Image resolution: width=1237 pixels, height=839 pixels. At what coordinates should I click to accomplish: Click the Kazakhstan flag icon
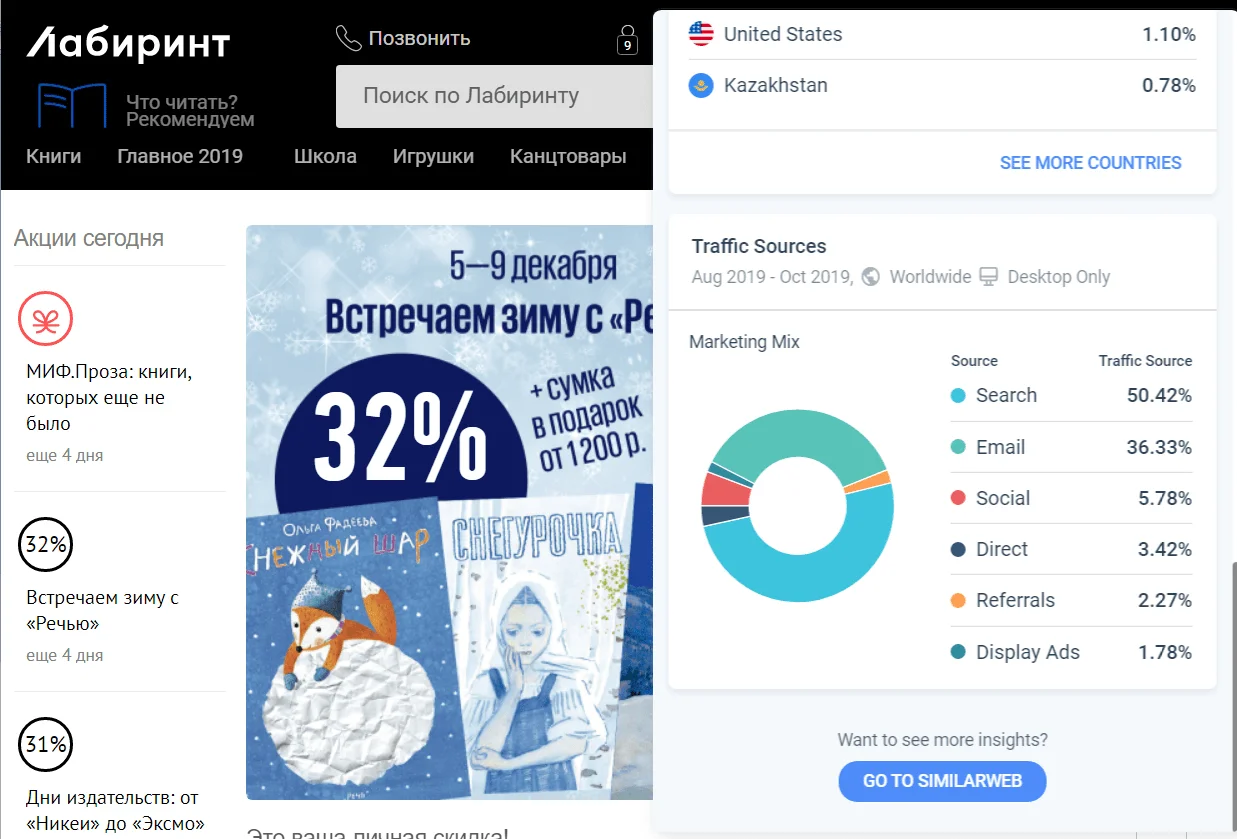tap(701, 85)
